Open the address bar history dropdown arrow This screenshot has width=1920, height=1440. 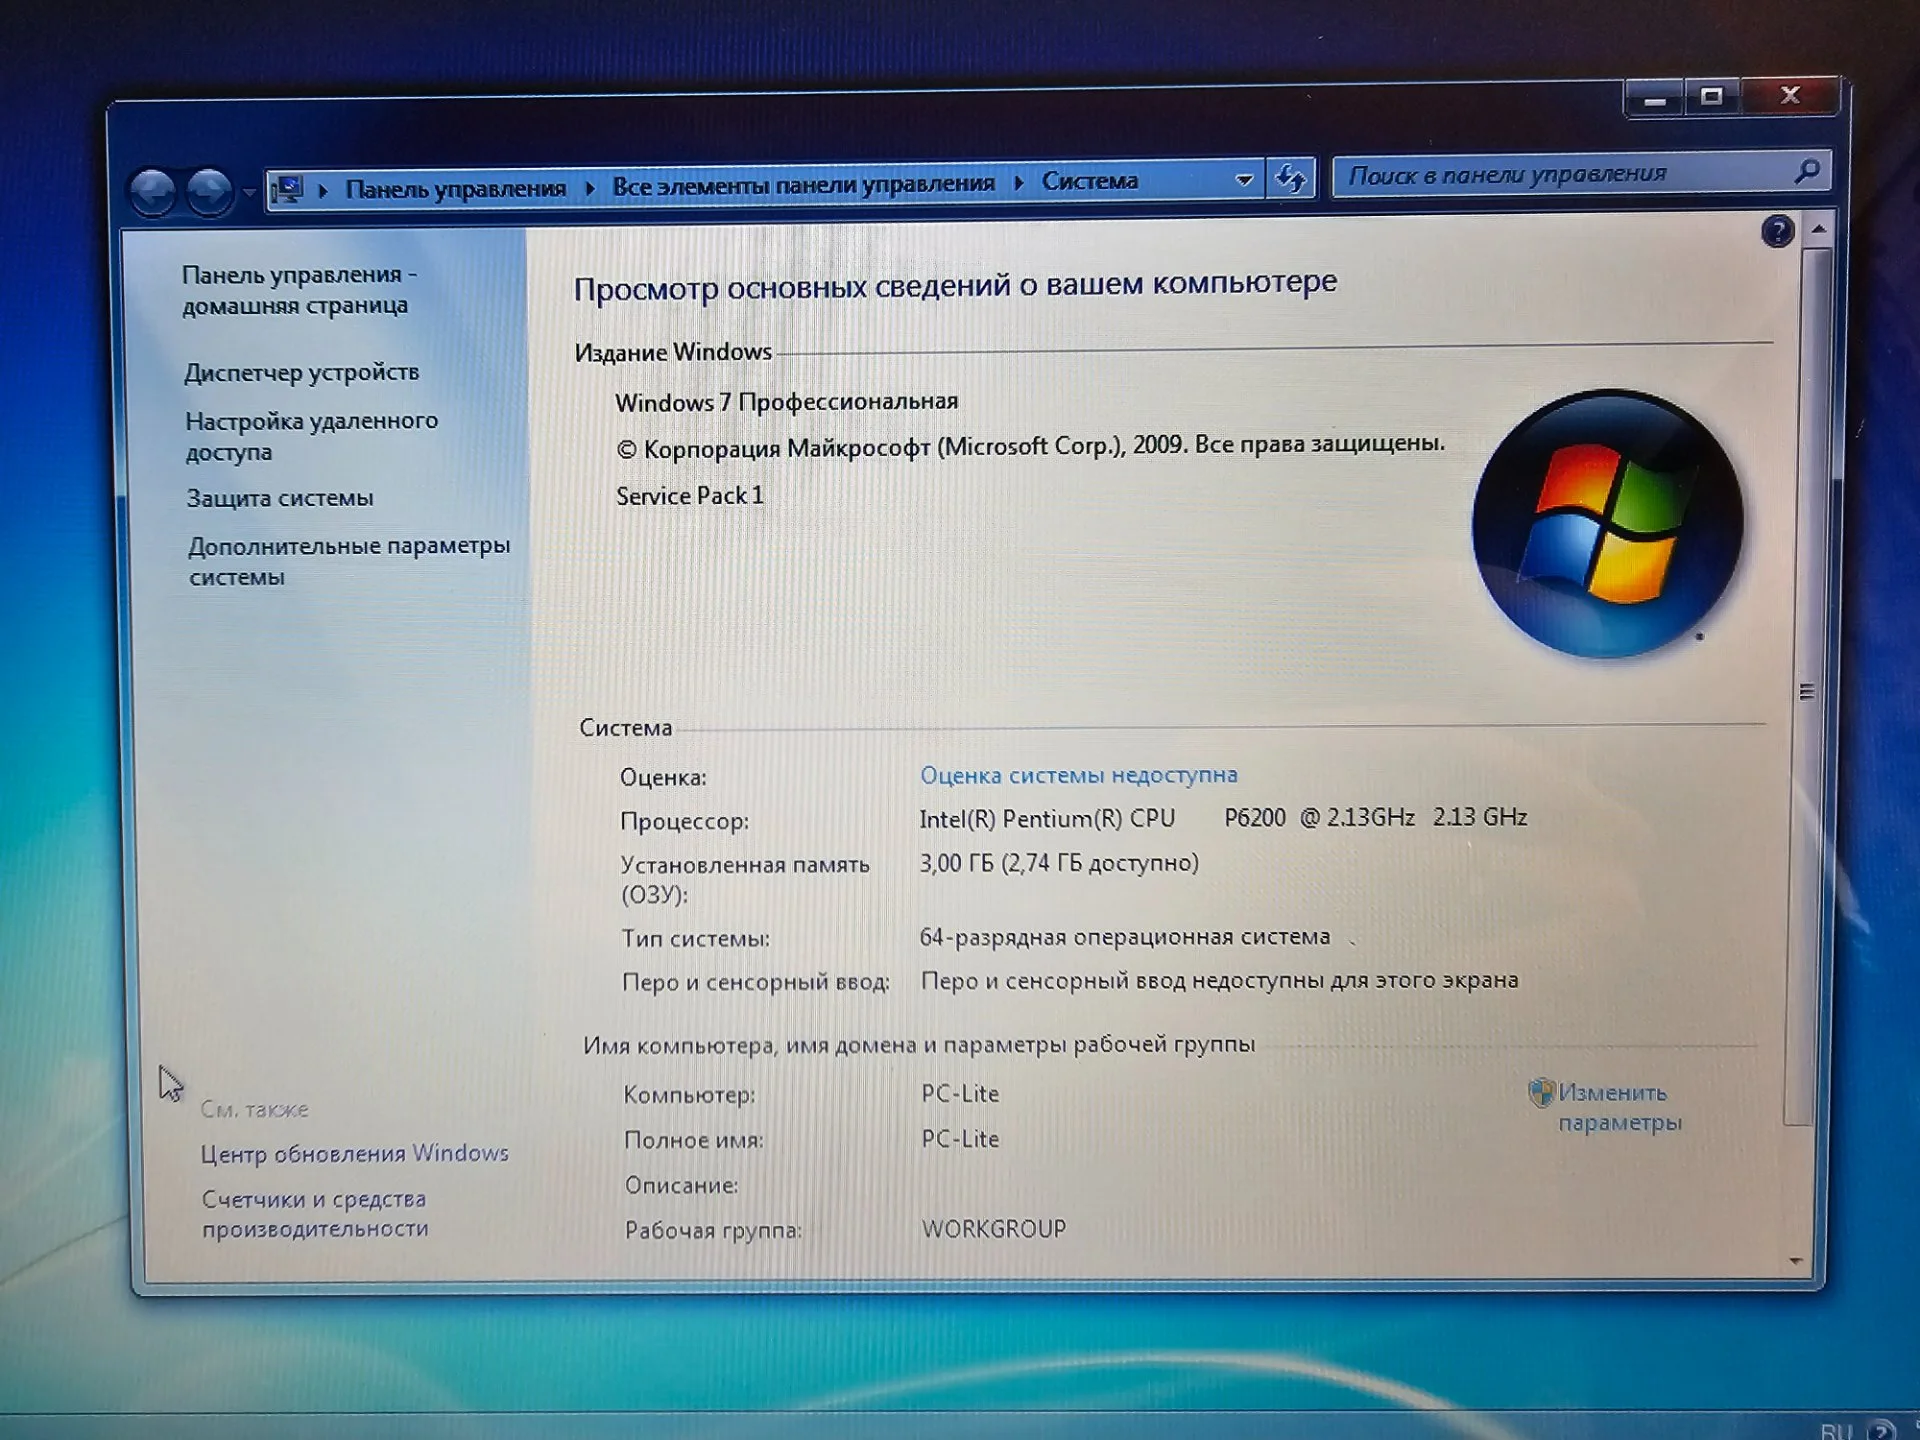(1244, 180)
